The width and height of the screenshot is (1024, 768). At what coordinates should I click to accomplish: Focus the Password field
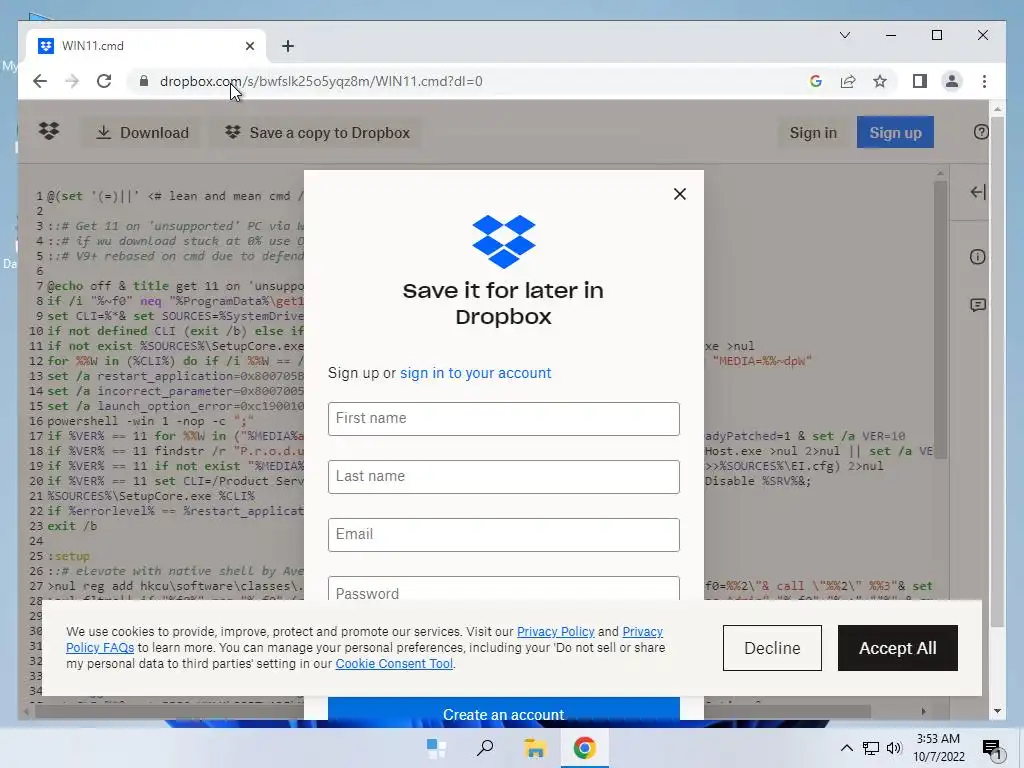tap(504, 588)
